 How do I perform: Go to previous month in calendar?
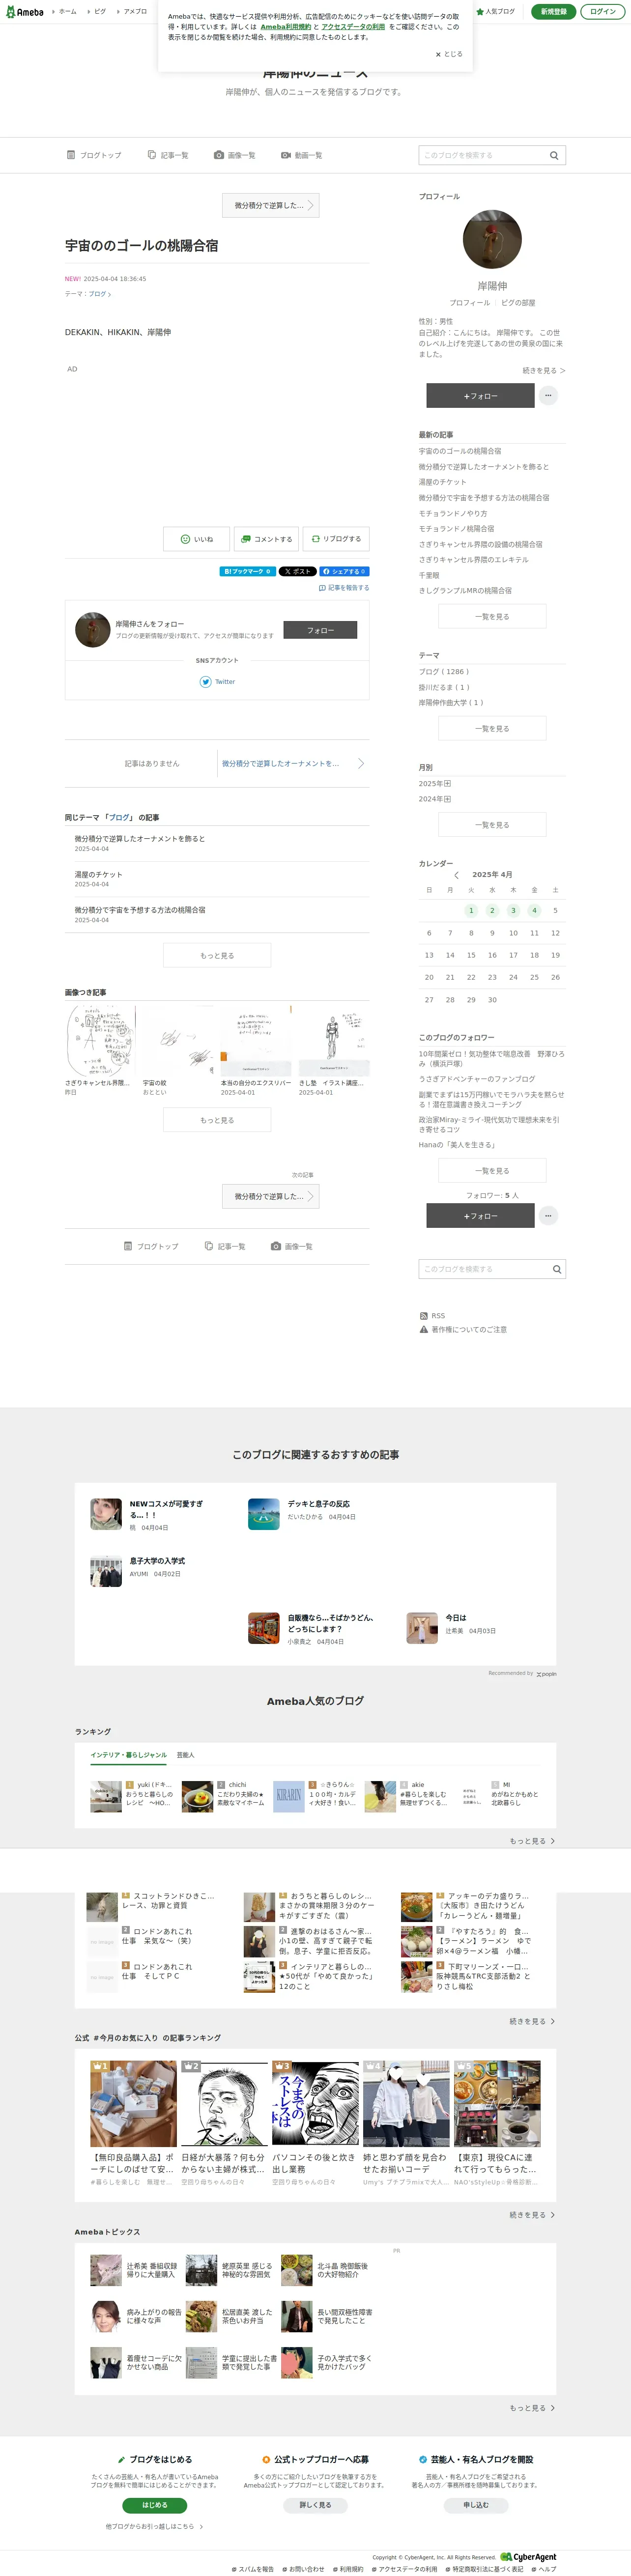click(457, 874)
